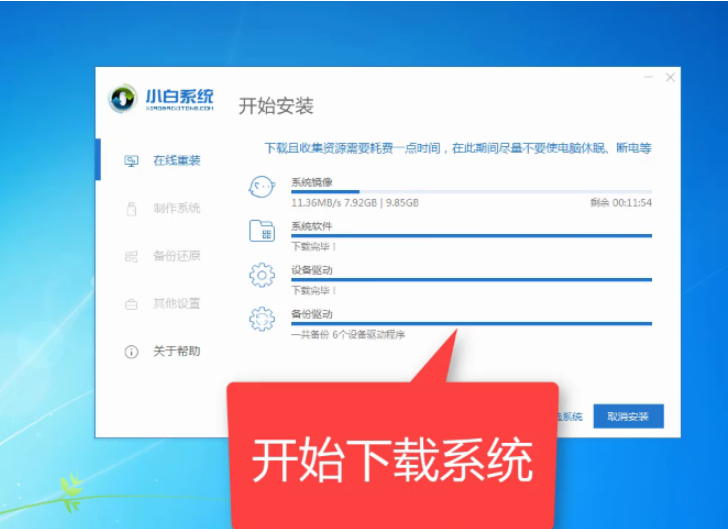Select the 备份还原 sidebar item
Image resolution: width=728 pixels, height=529 pixels.
point(176,256)
